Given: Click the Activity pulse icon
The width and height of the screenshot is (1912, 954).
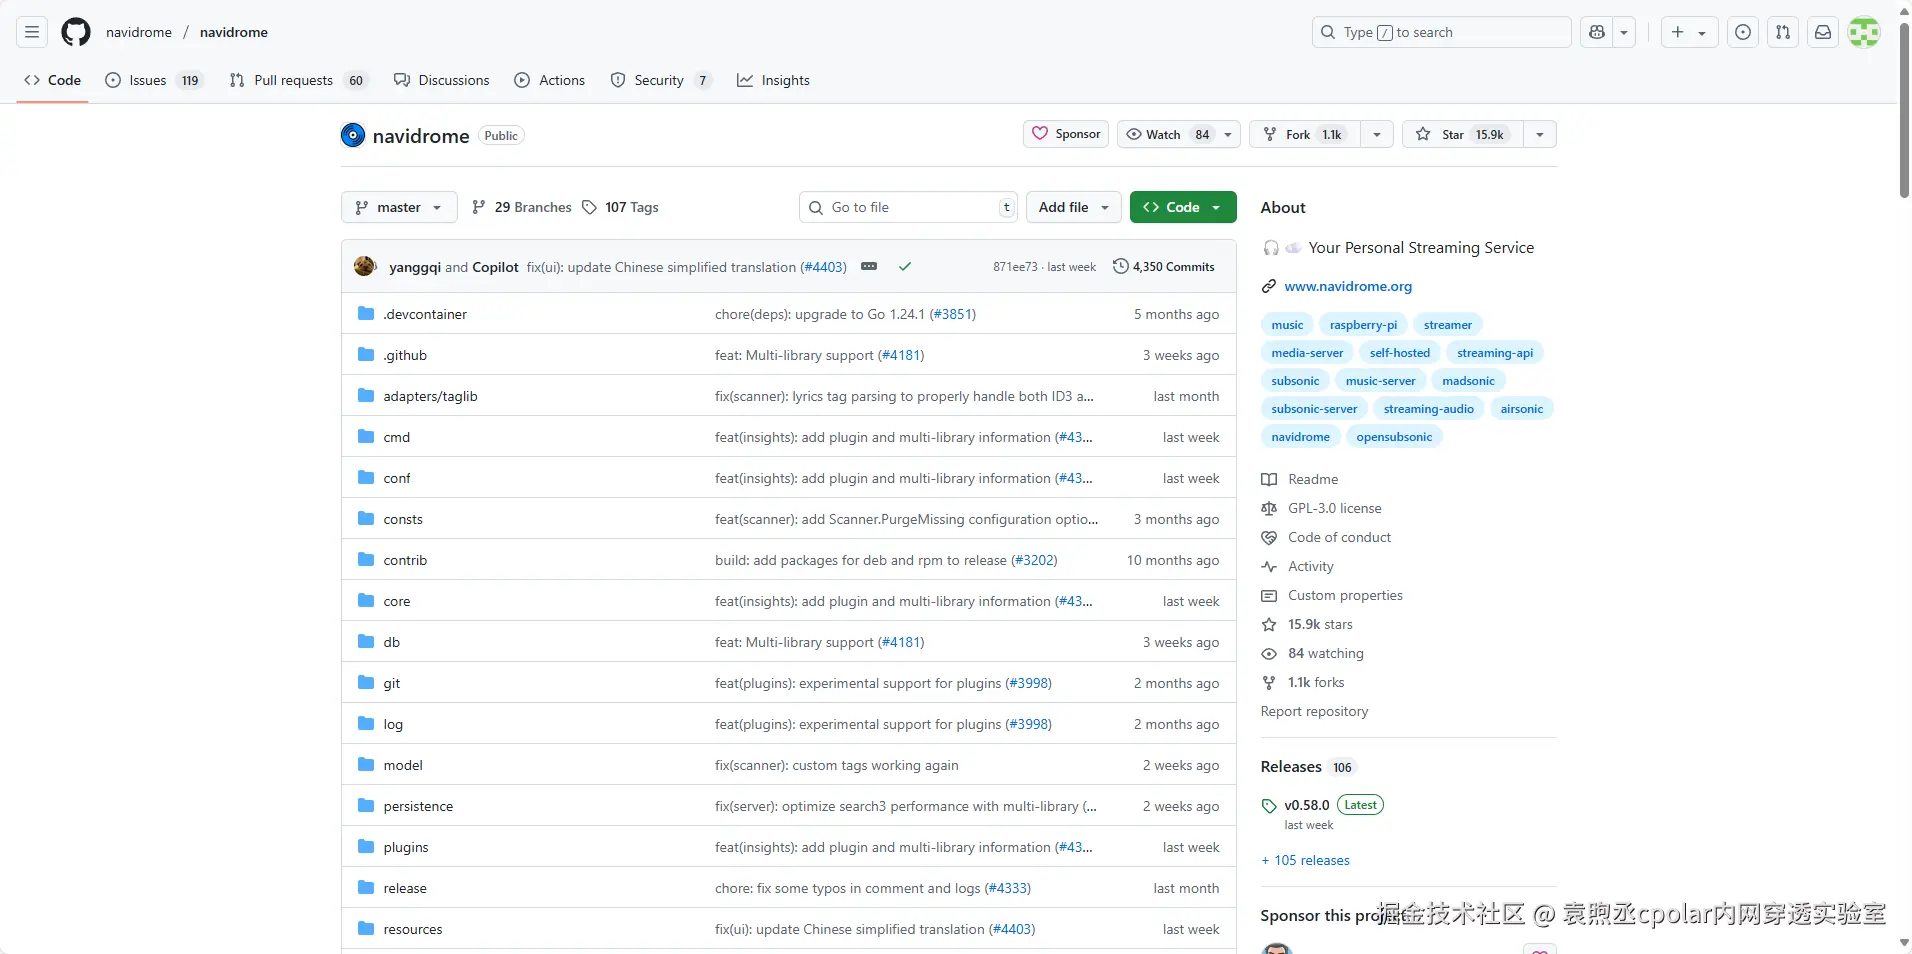Looking at the screenshot, I should [1269, 567].
